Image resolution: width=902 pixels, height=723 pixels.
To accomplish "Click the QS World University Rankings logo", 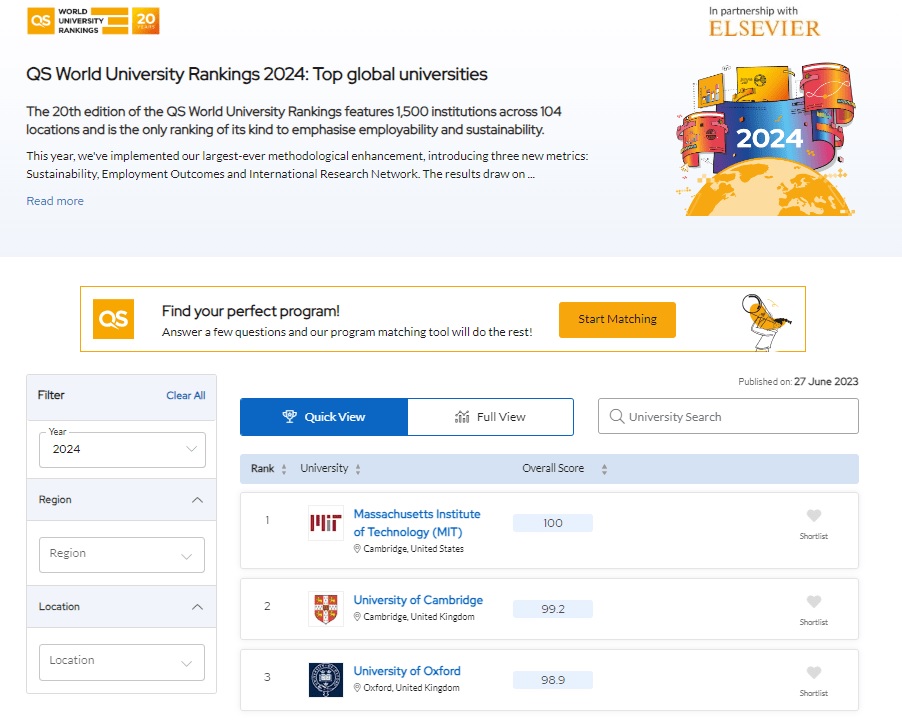I will (x=92, y=20).
